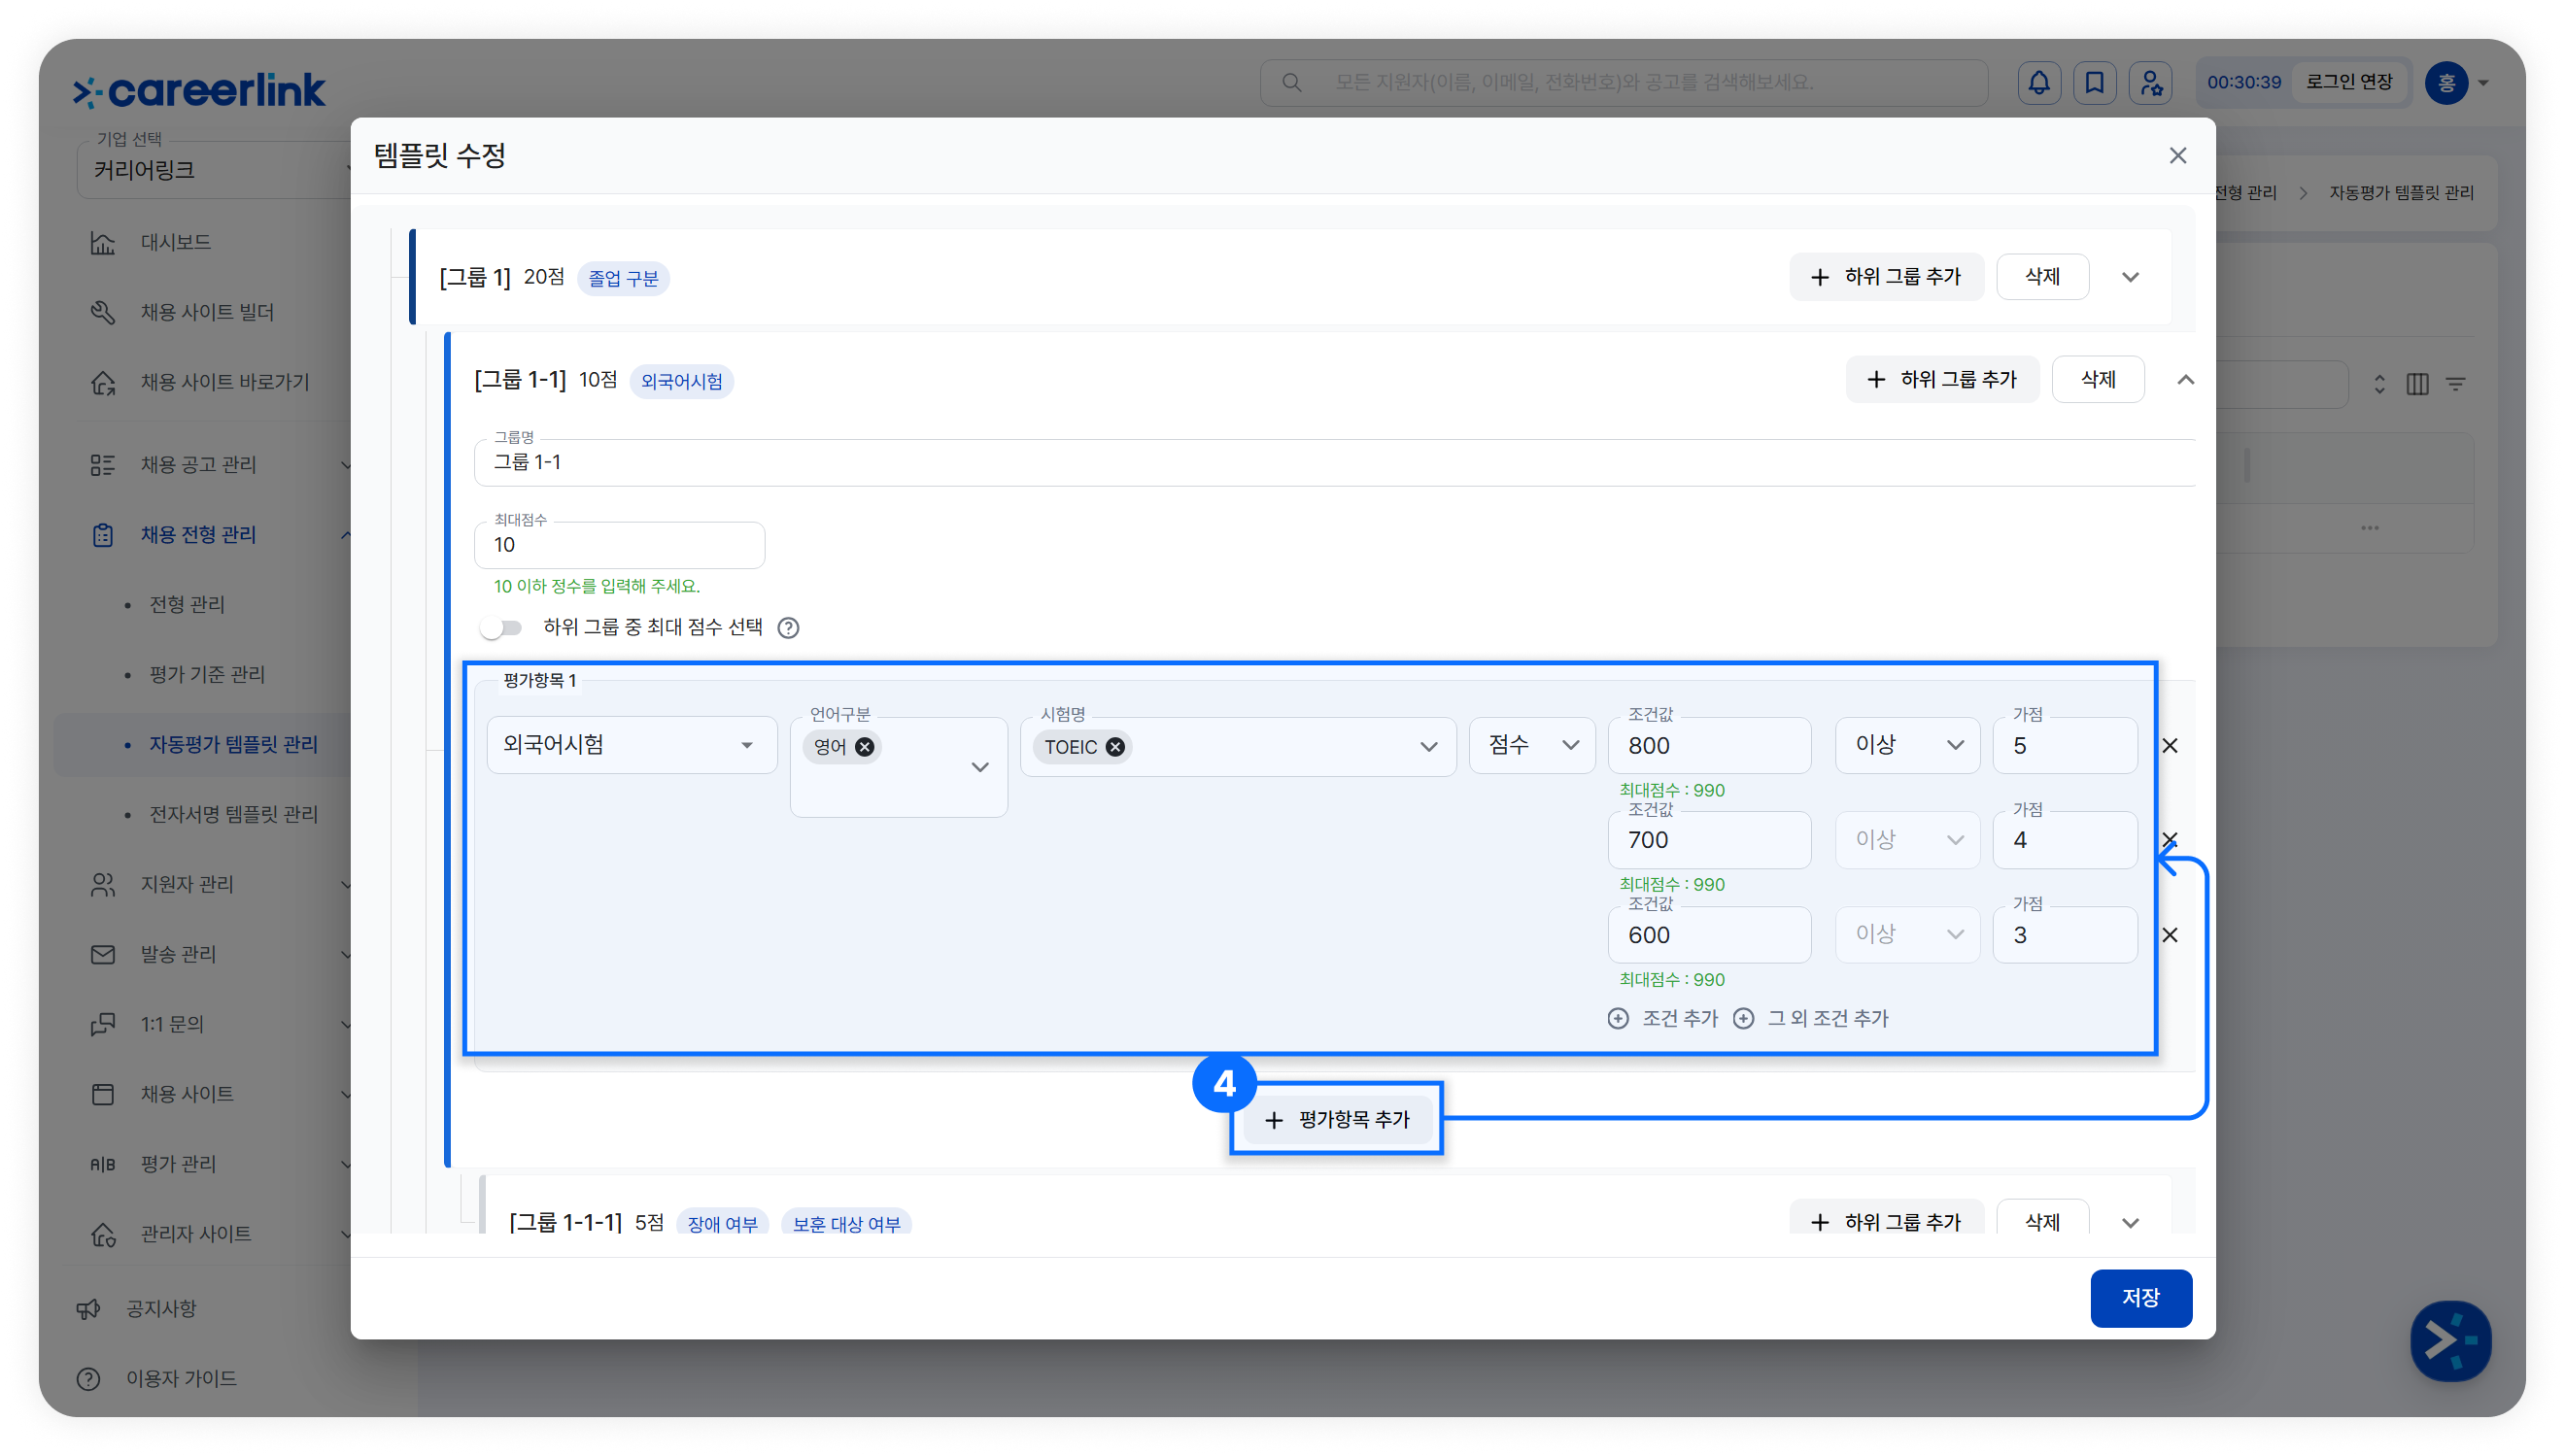The image size is (2565, 1456).
Task: Click the 조건 추가 plus icon
Action: coord(1617,1018)
